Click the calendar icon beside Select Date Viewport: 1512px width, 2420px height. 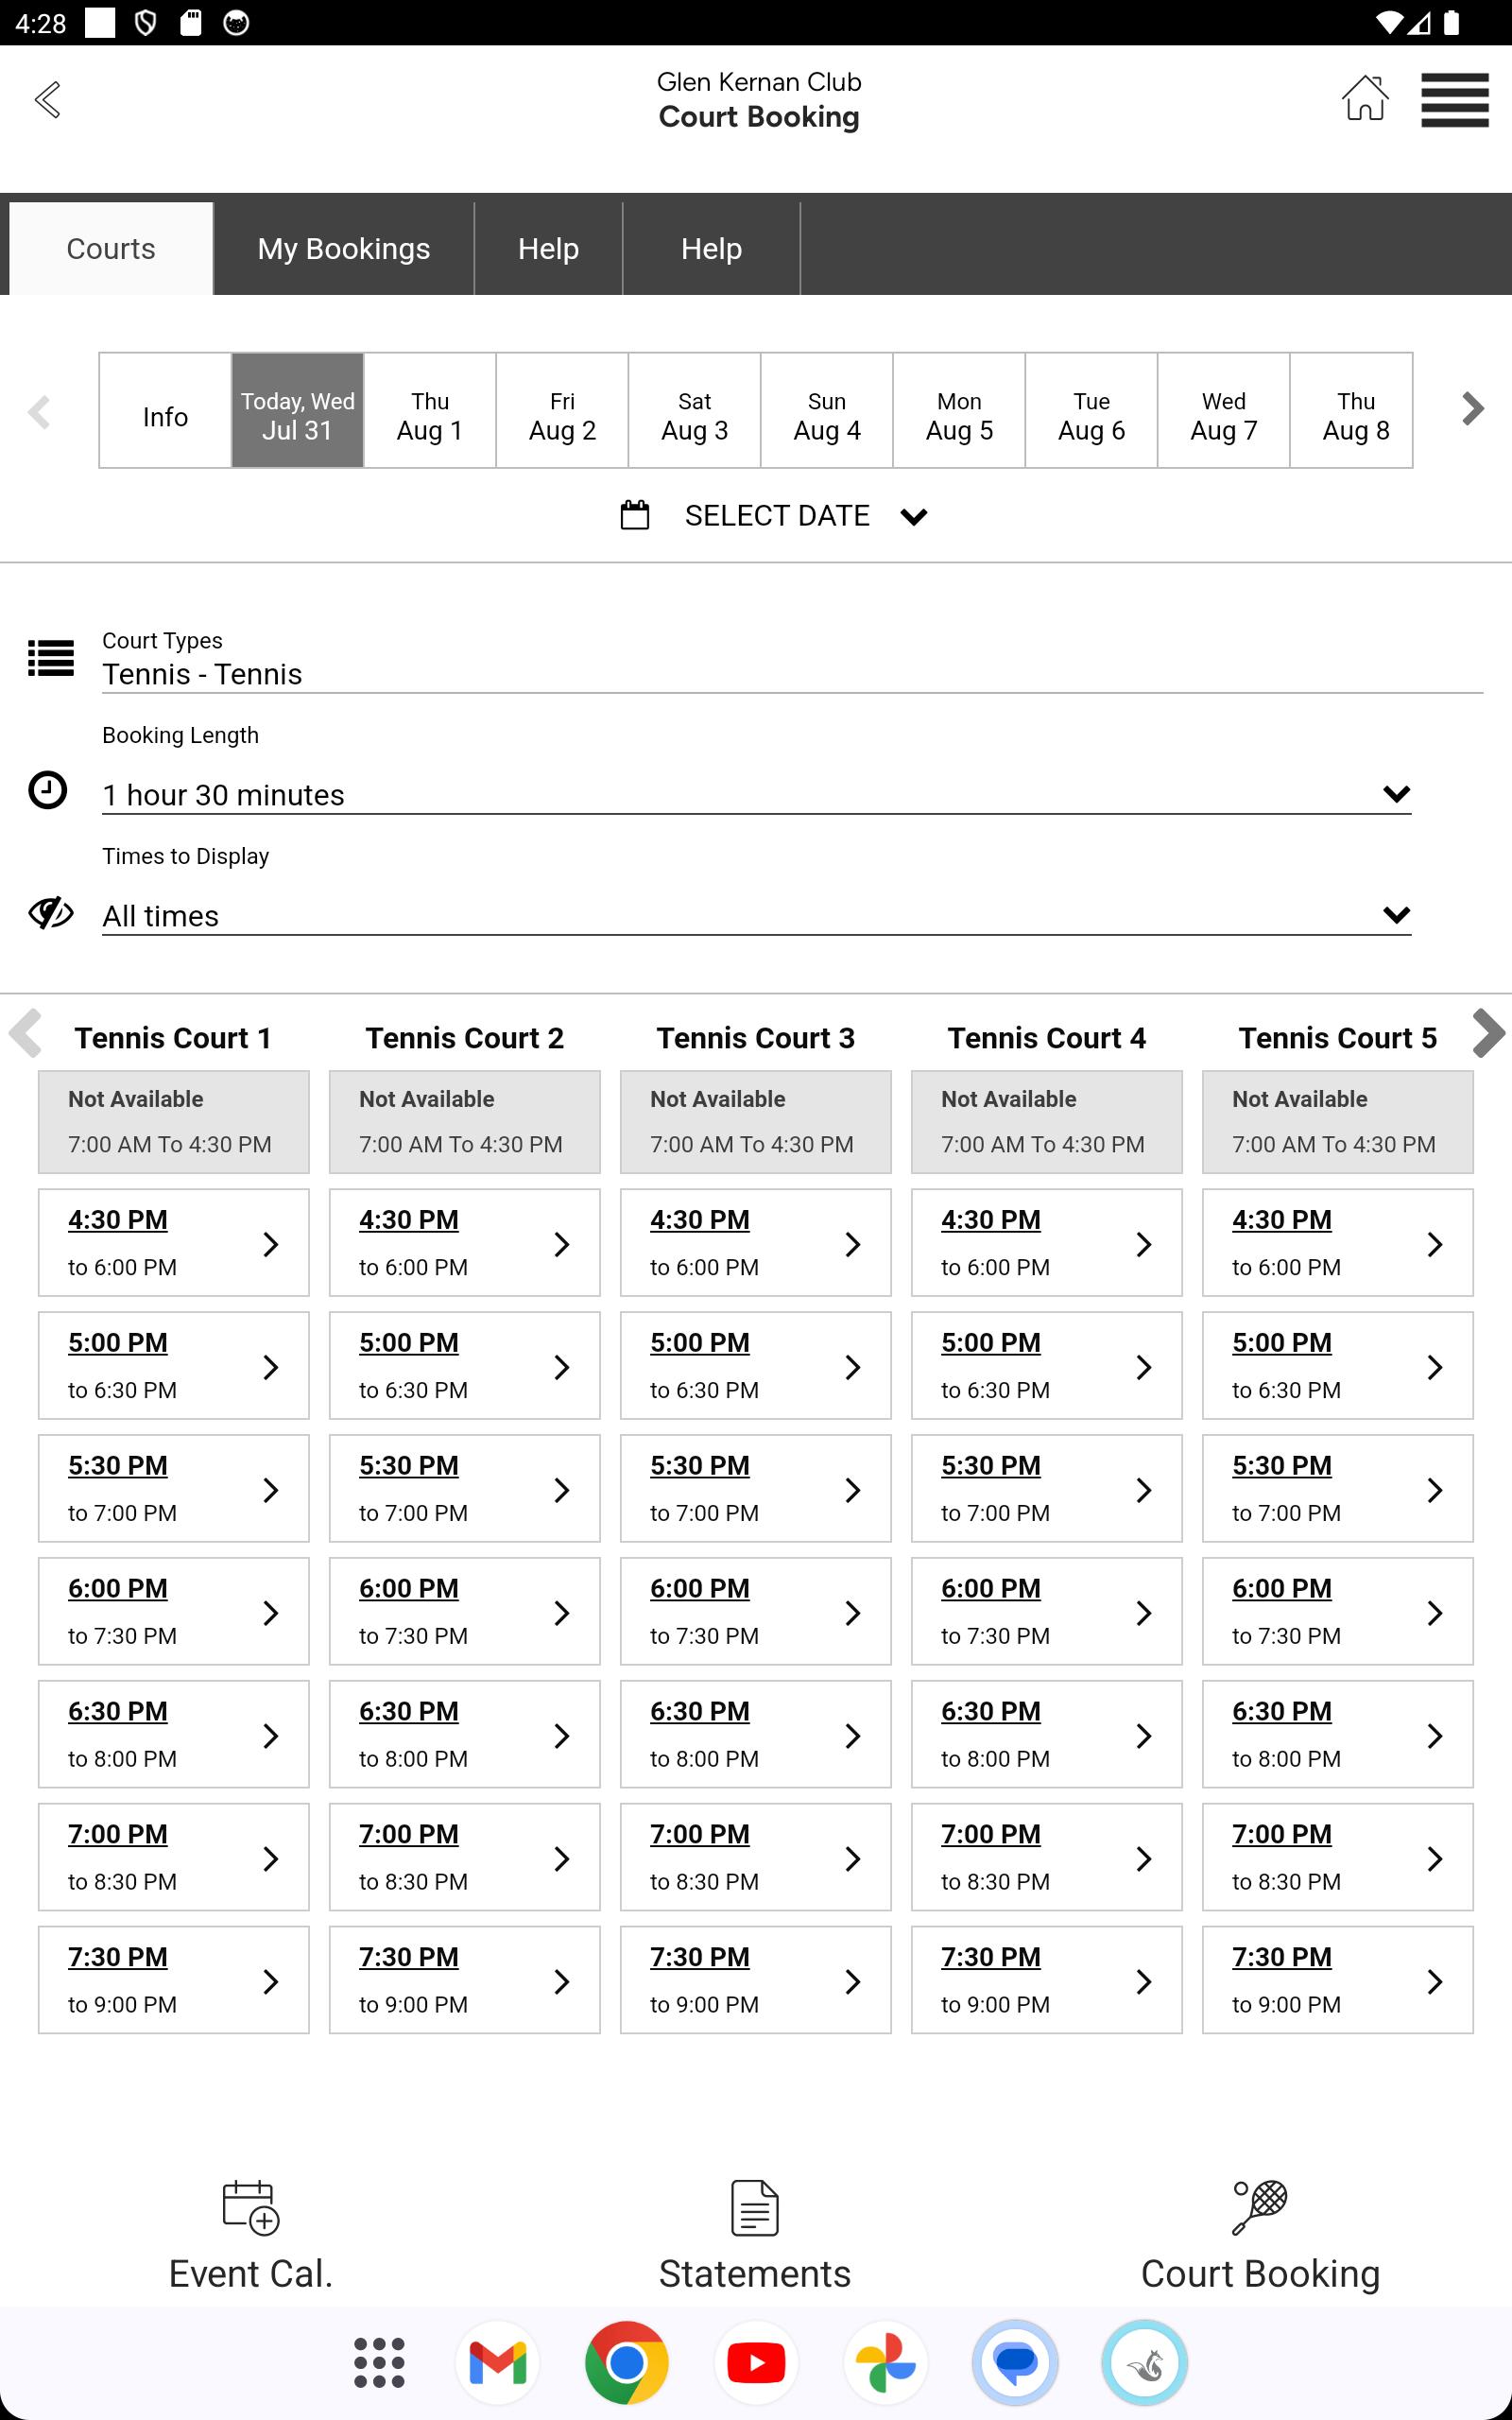(635, 515)
